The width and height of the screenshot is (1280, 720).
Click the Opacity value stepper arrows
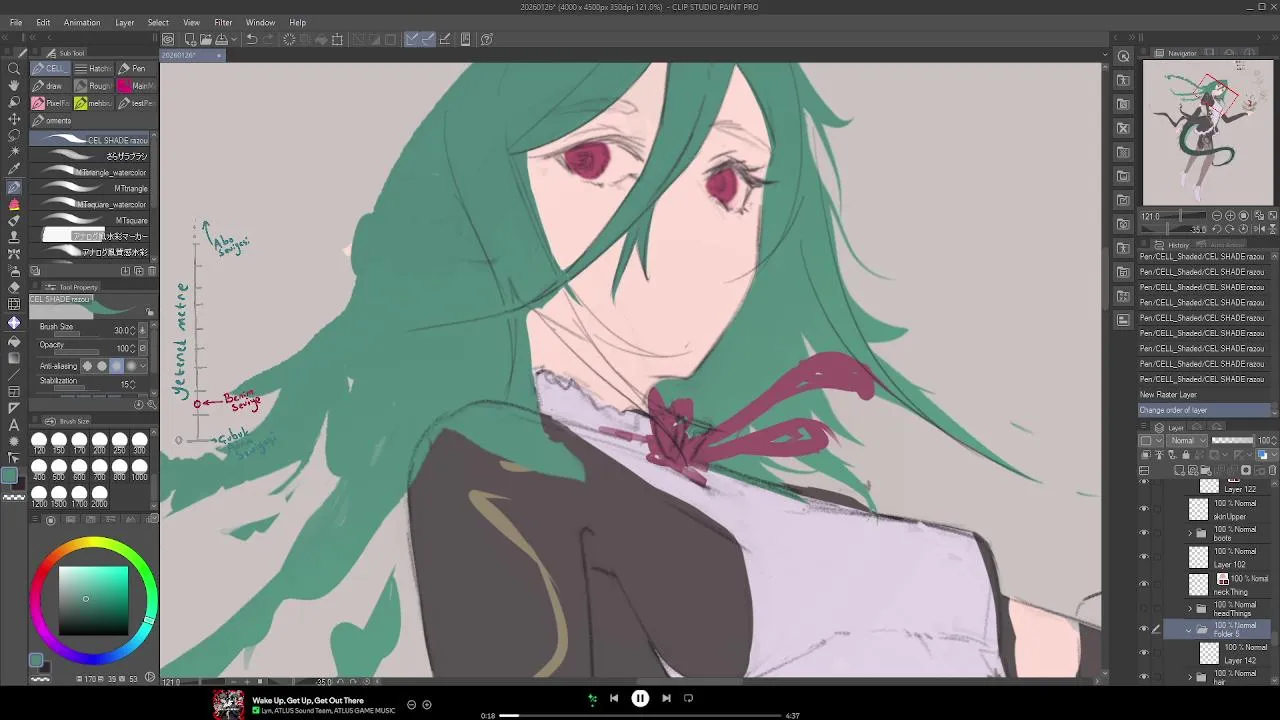point(133,348)
